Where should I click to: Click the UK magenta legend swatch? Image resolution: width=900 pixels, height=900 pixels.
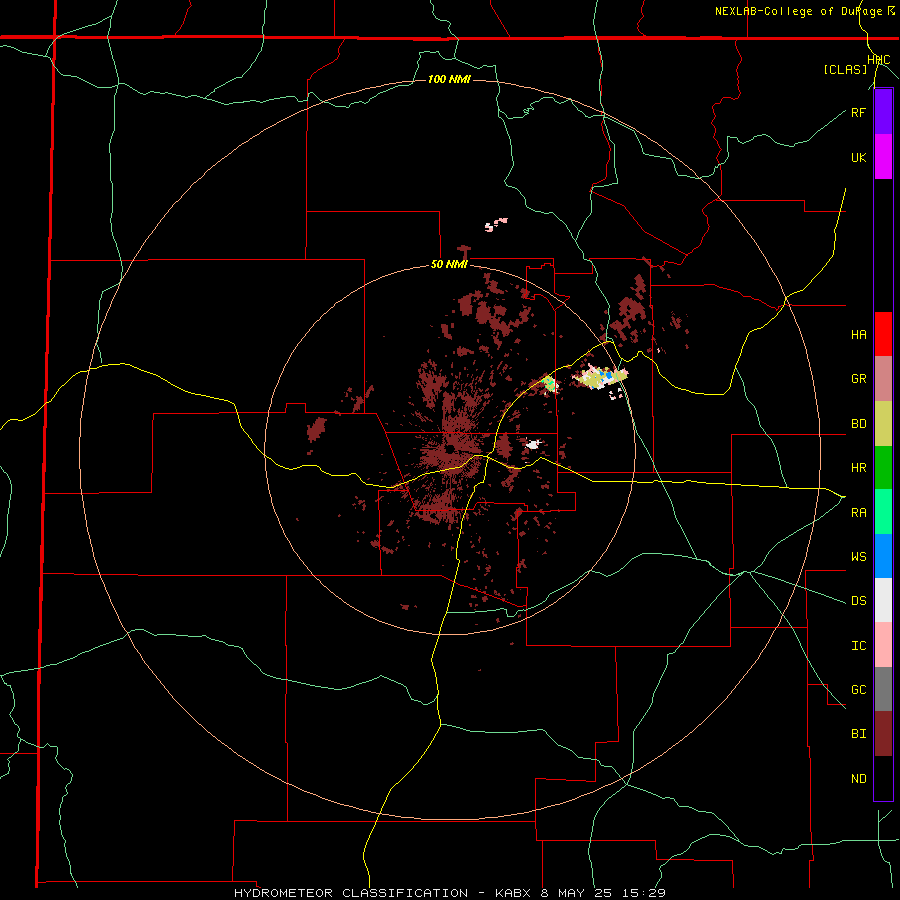click(883, 157)
